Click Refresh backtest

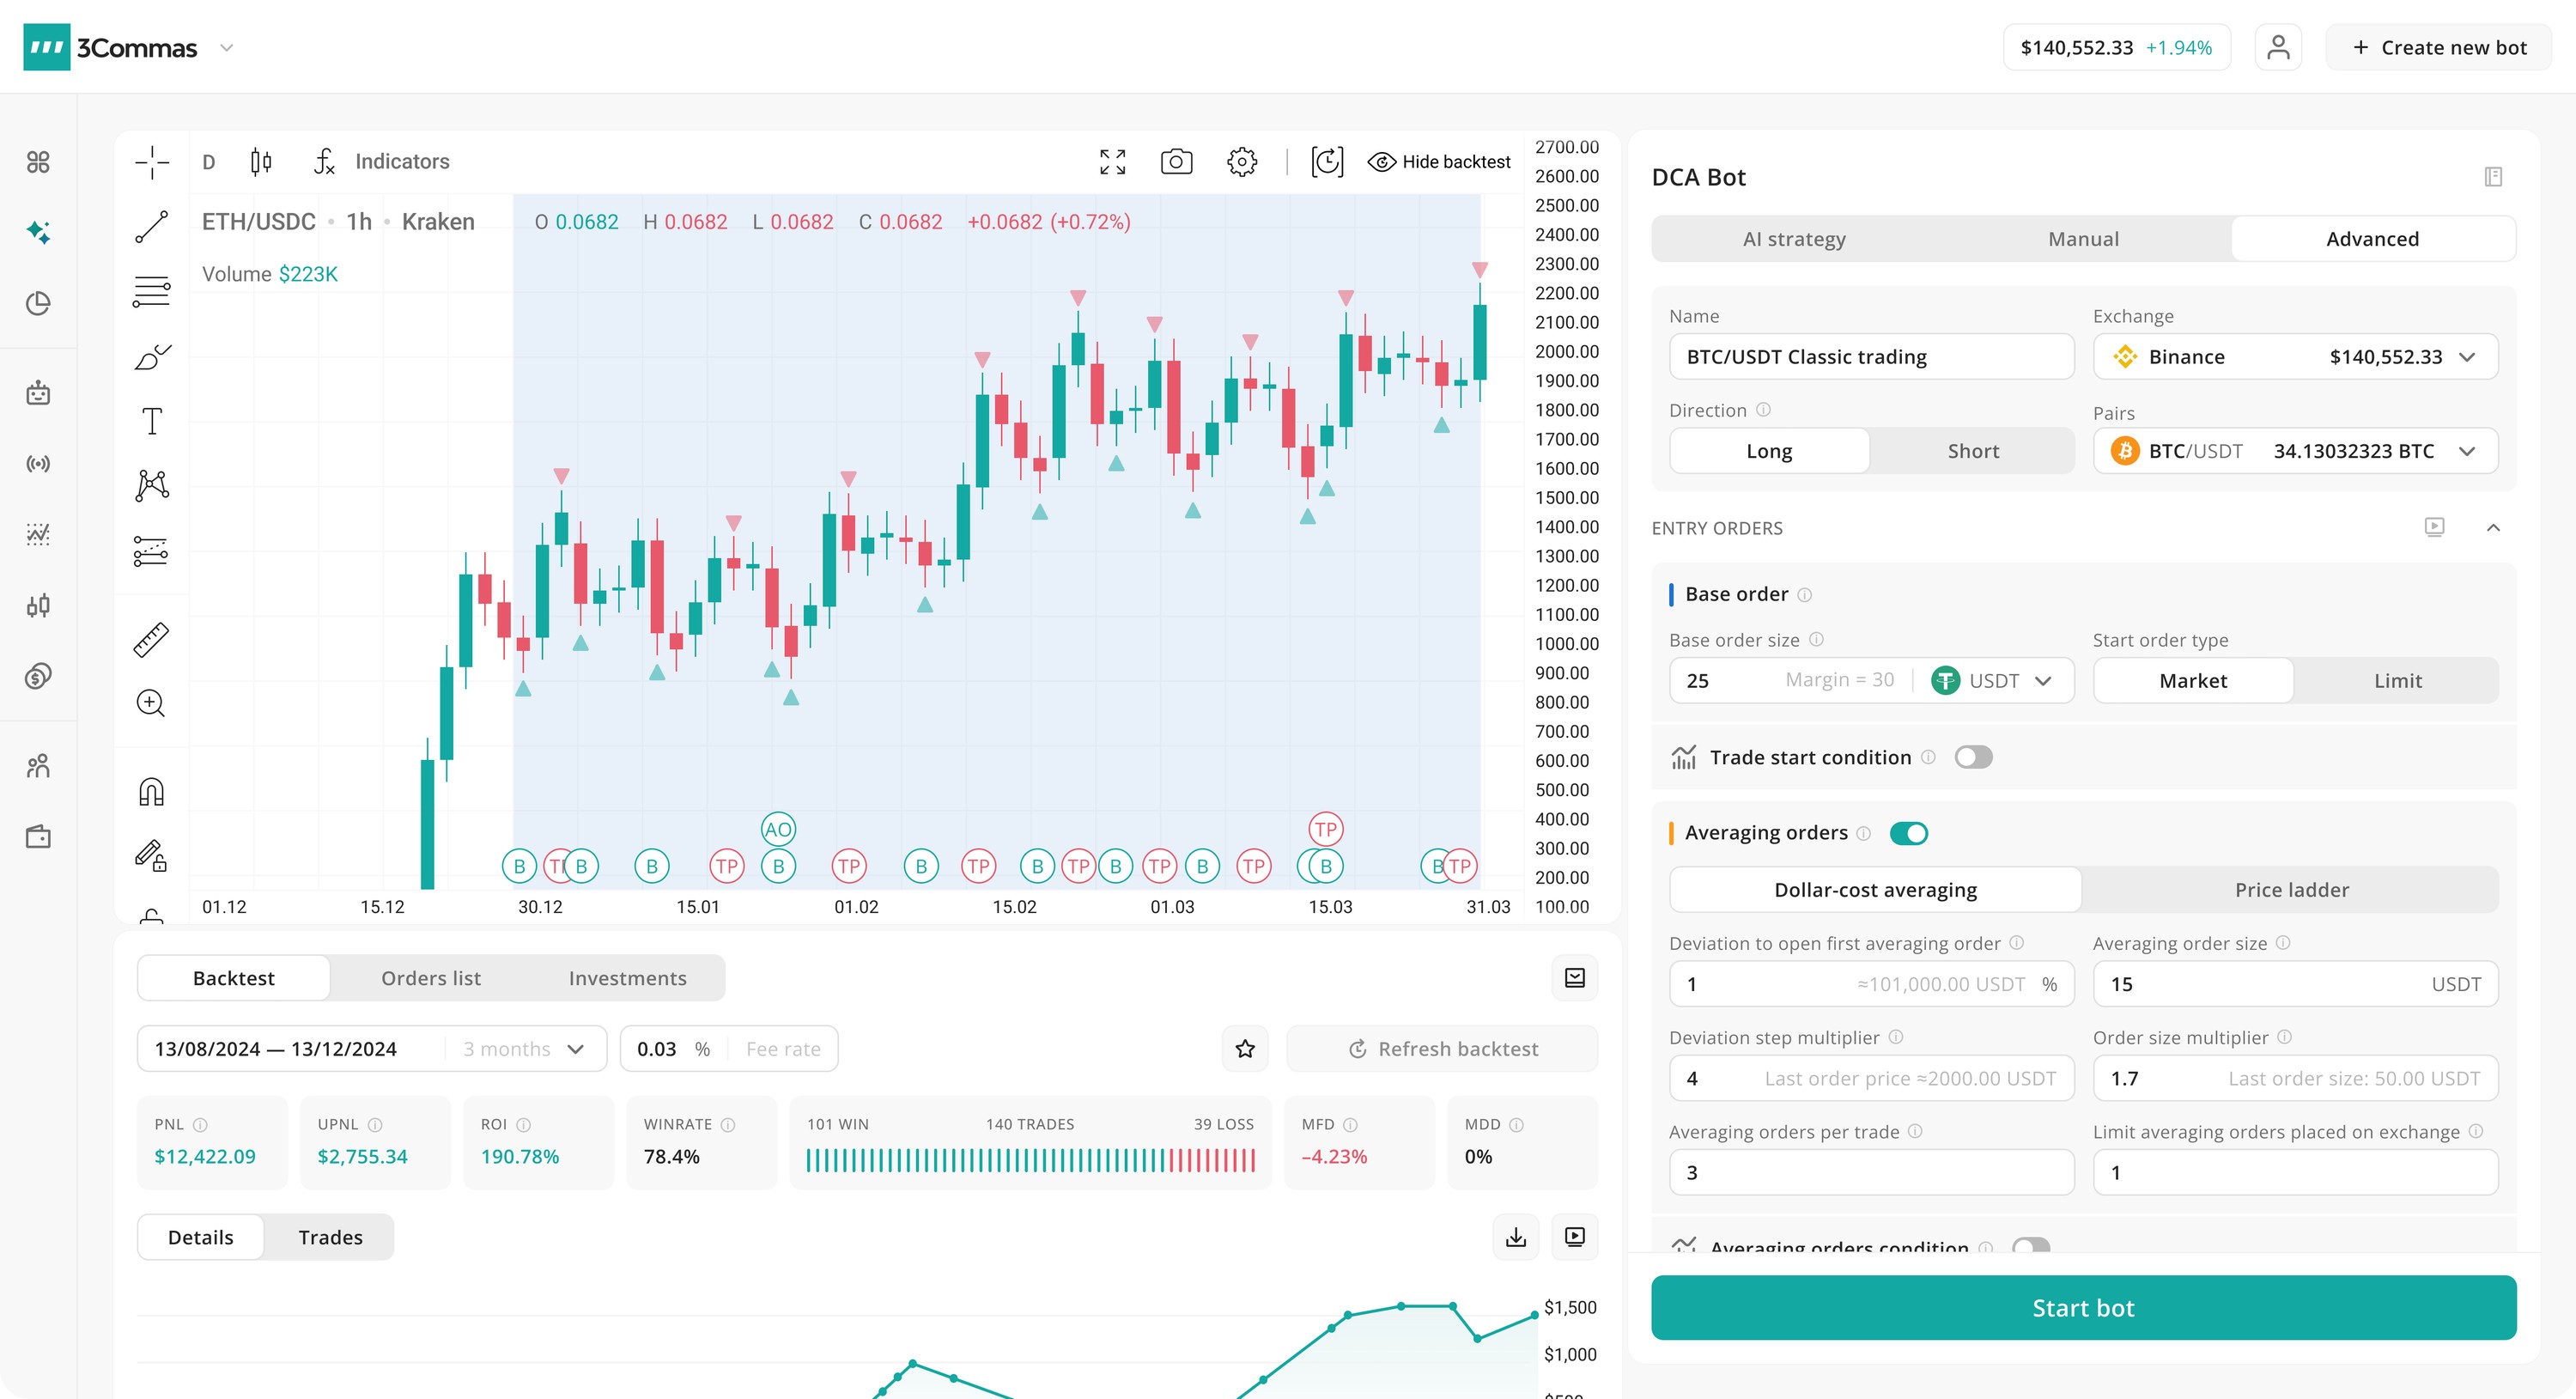[1442, 1049]
